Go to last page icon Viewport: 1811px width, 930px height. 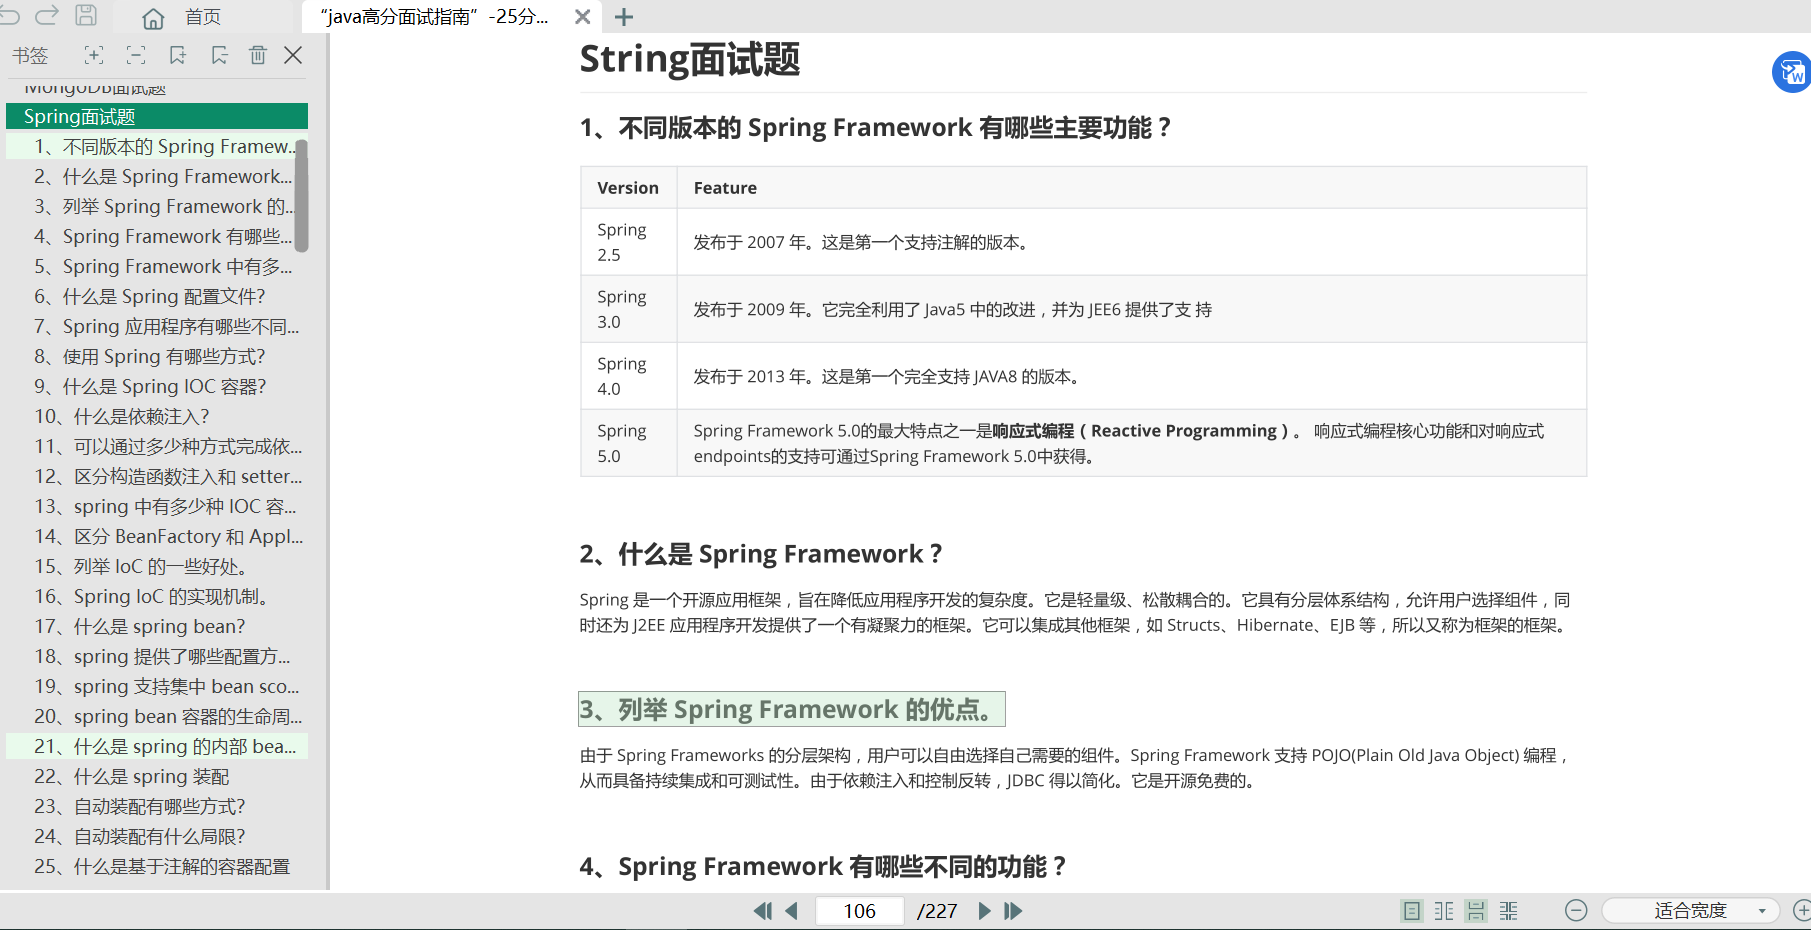click(x=1013, y=911)
